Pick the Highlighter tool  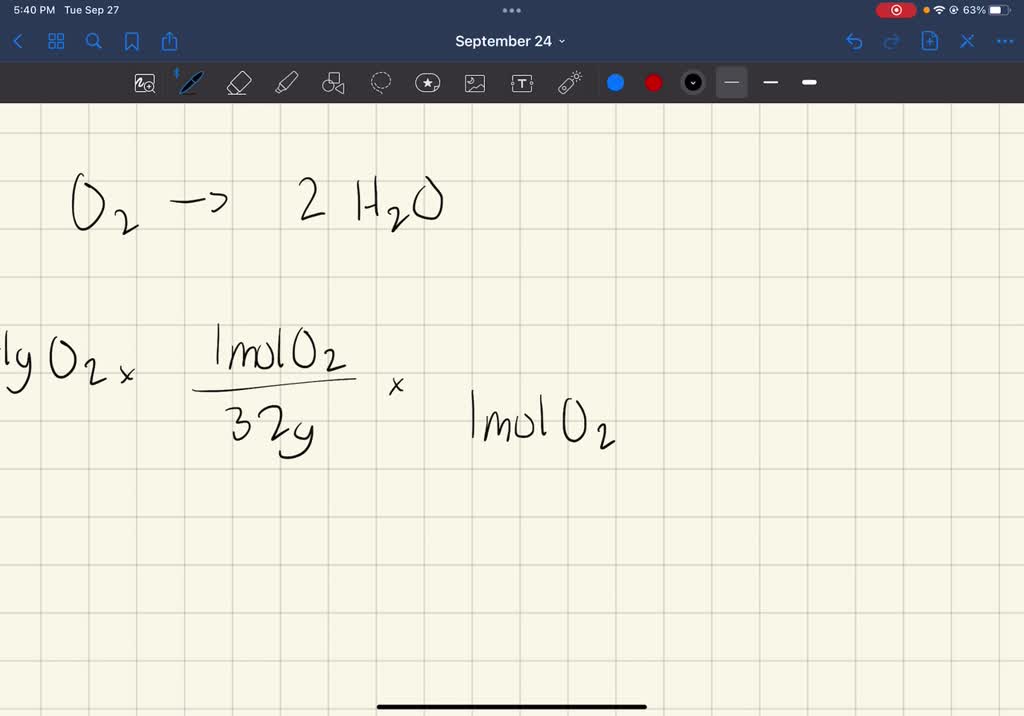click(x=286, y=83)
